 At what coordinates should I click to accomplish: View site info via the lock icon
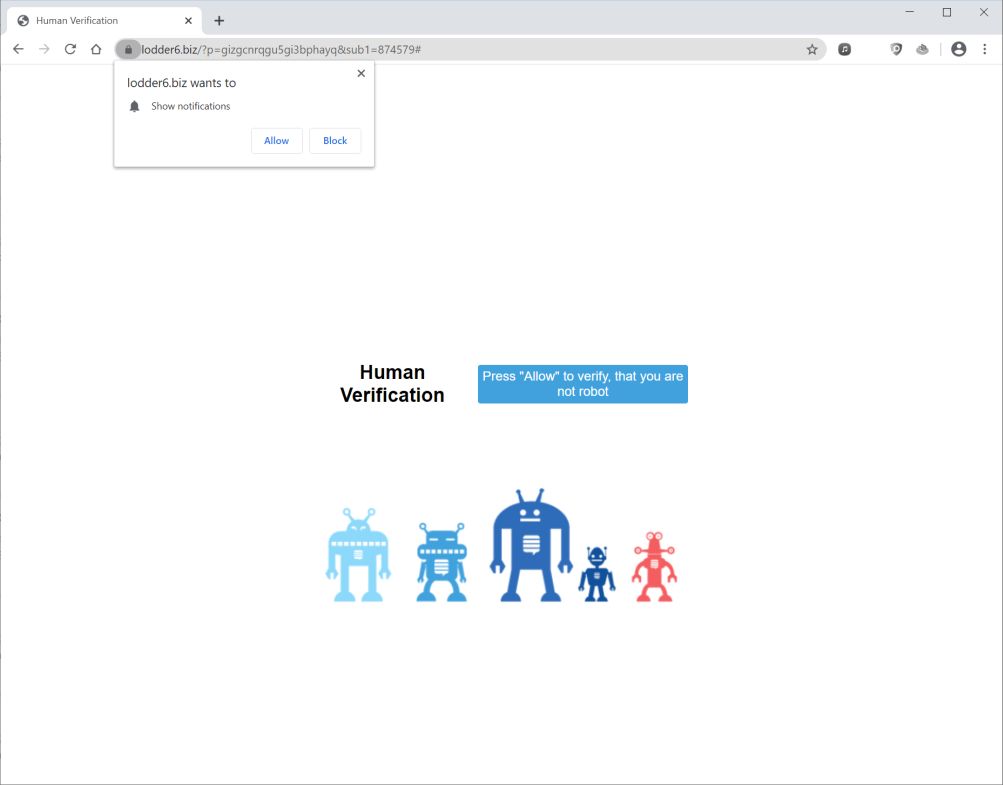(128, 49)
